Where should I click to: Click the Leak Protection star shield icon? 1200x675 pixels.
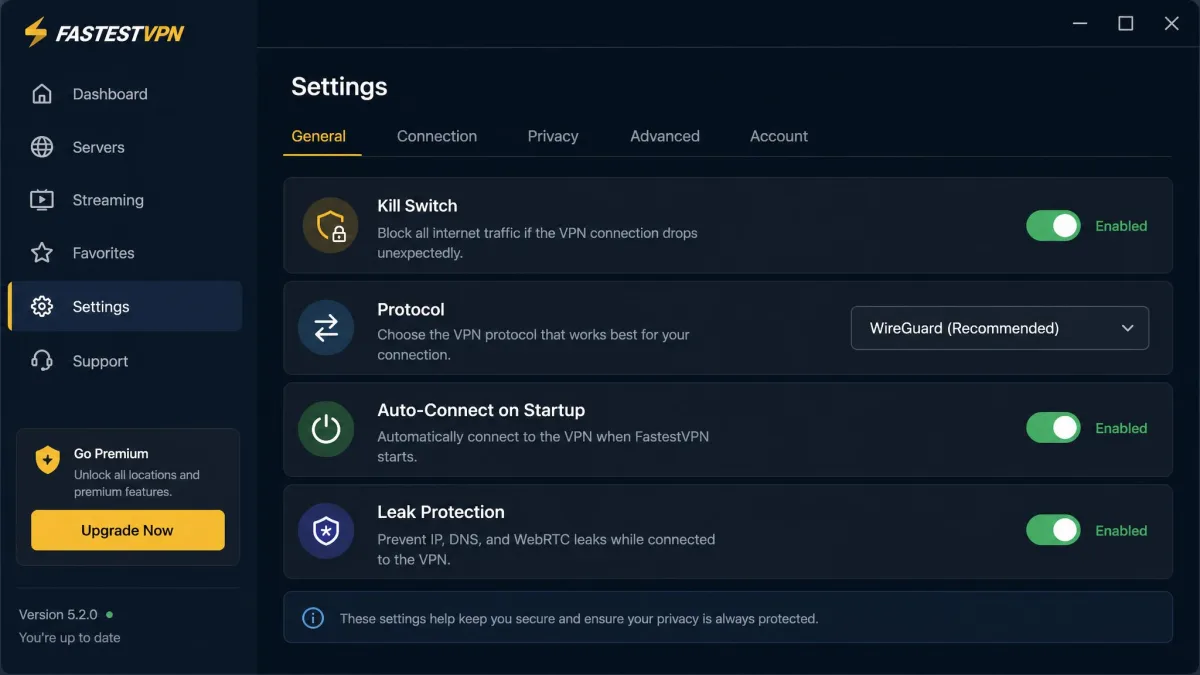click(x=326, y=531)
